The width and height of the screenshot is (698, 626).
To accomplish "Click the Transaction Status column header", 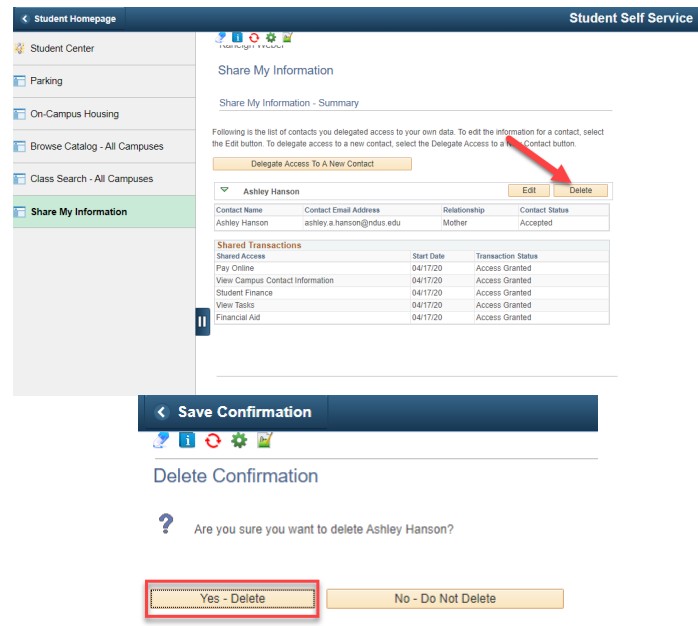I will coord(507,256).
